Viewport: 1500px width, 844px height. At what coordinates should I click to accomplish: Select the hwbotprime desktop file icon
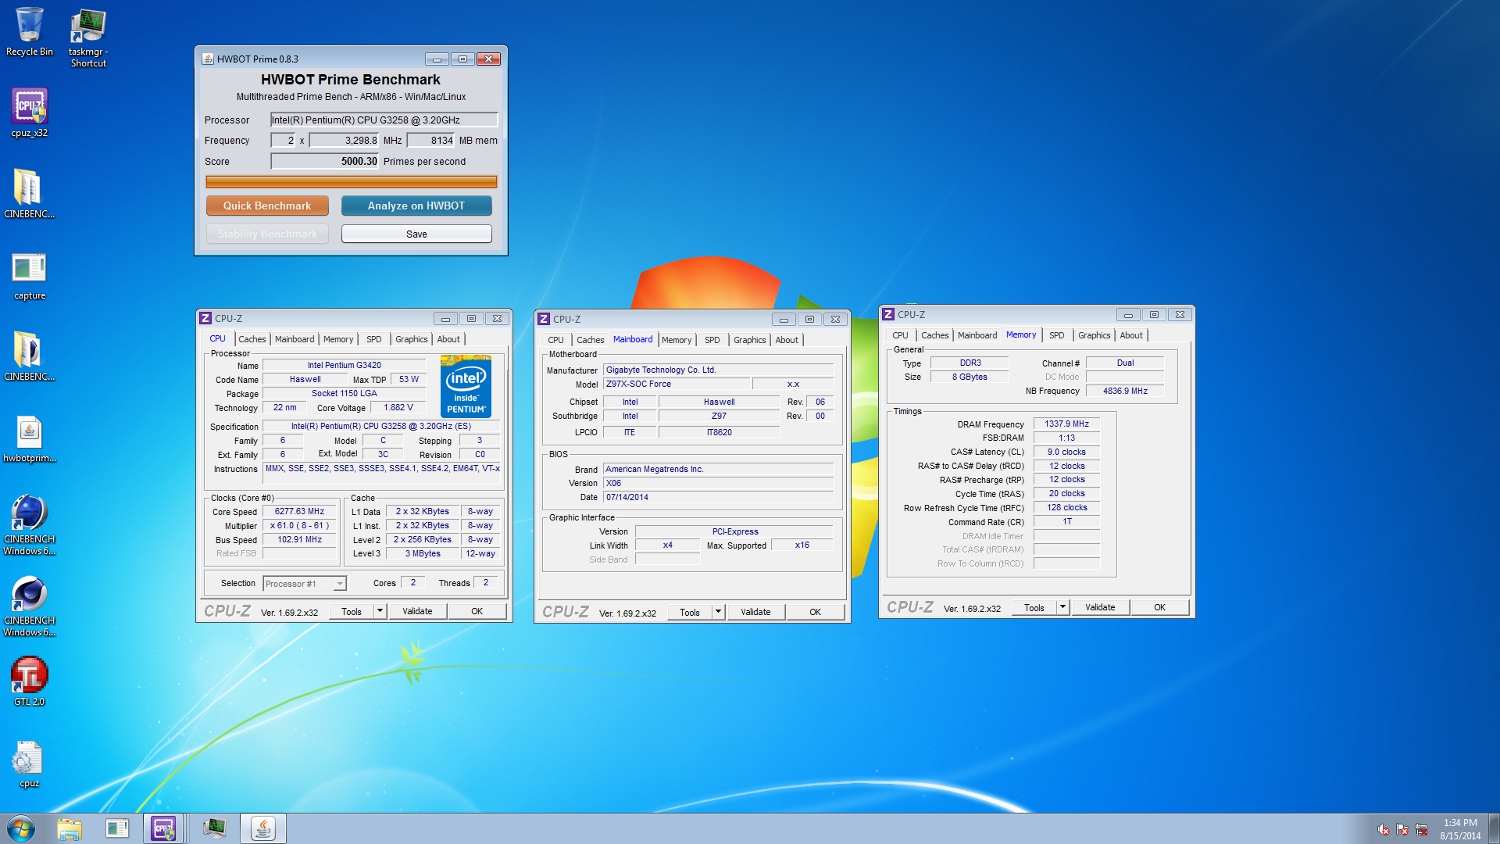(29, 439)
